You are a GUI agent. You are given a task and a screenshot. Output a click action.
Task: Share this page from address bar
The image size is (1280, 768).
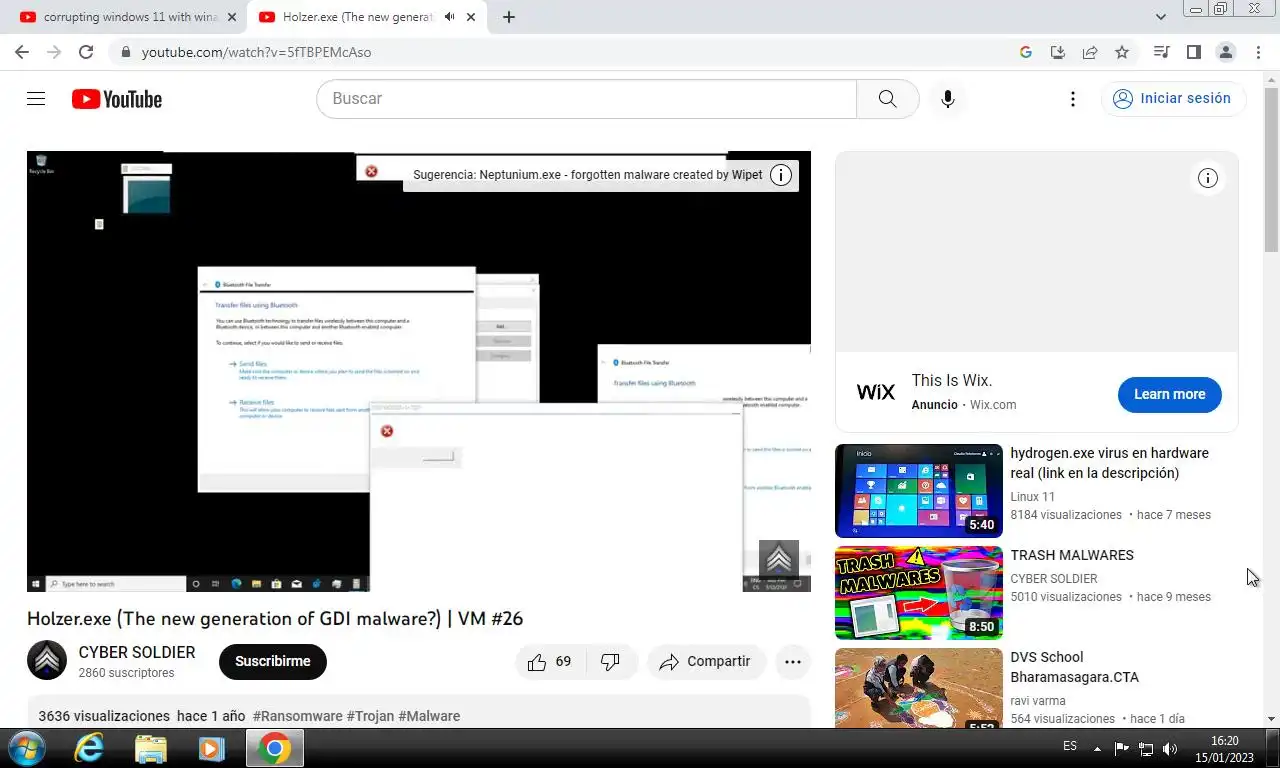click(x=1090, y=52)
